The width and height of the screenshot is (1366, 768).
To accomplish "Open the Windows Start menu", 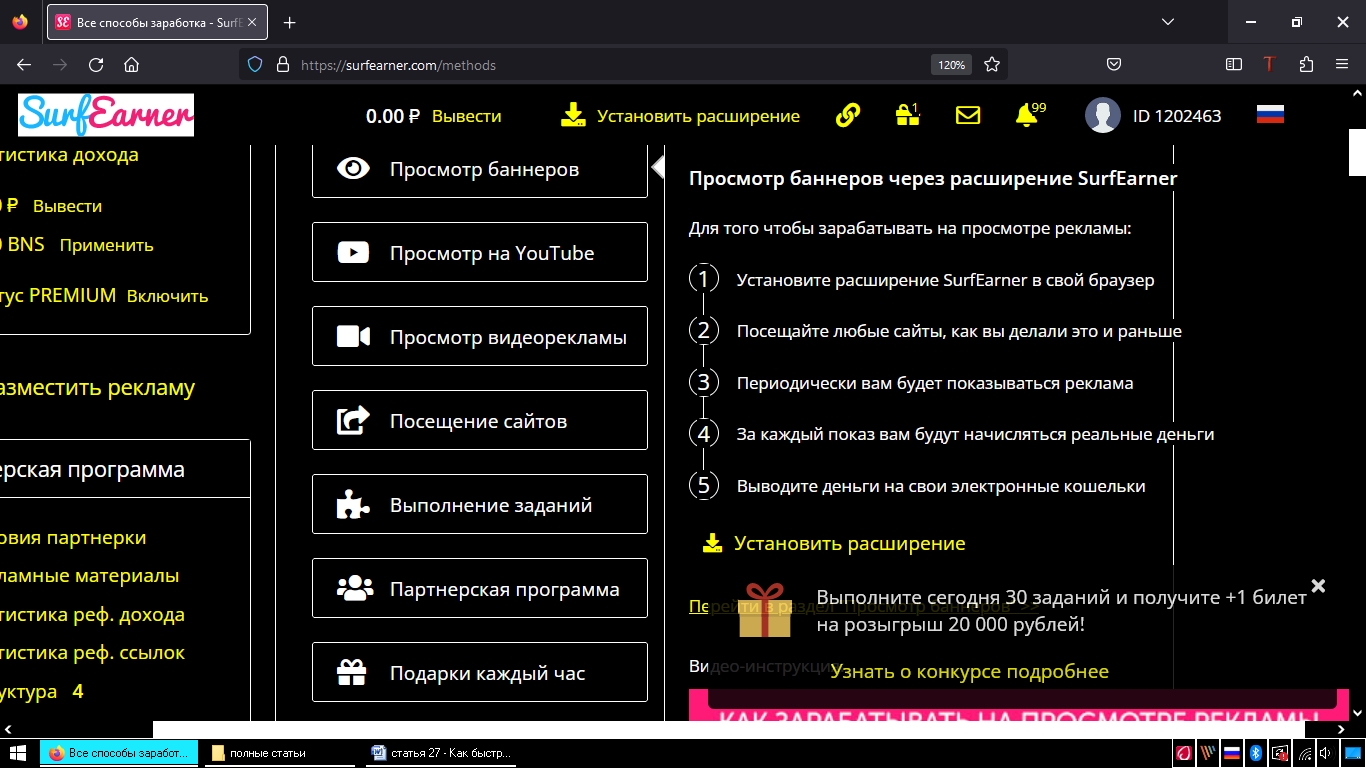I will [17, 753].
